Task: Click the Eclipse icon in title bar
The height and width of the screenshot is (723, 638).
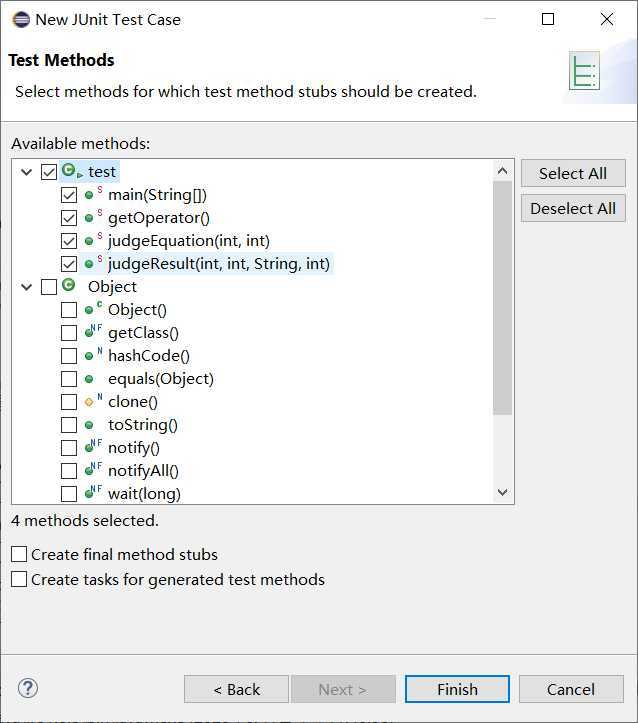Action: click(20, 19)
